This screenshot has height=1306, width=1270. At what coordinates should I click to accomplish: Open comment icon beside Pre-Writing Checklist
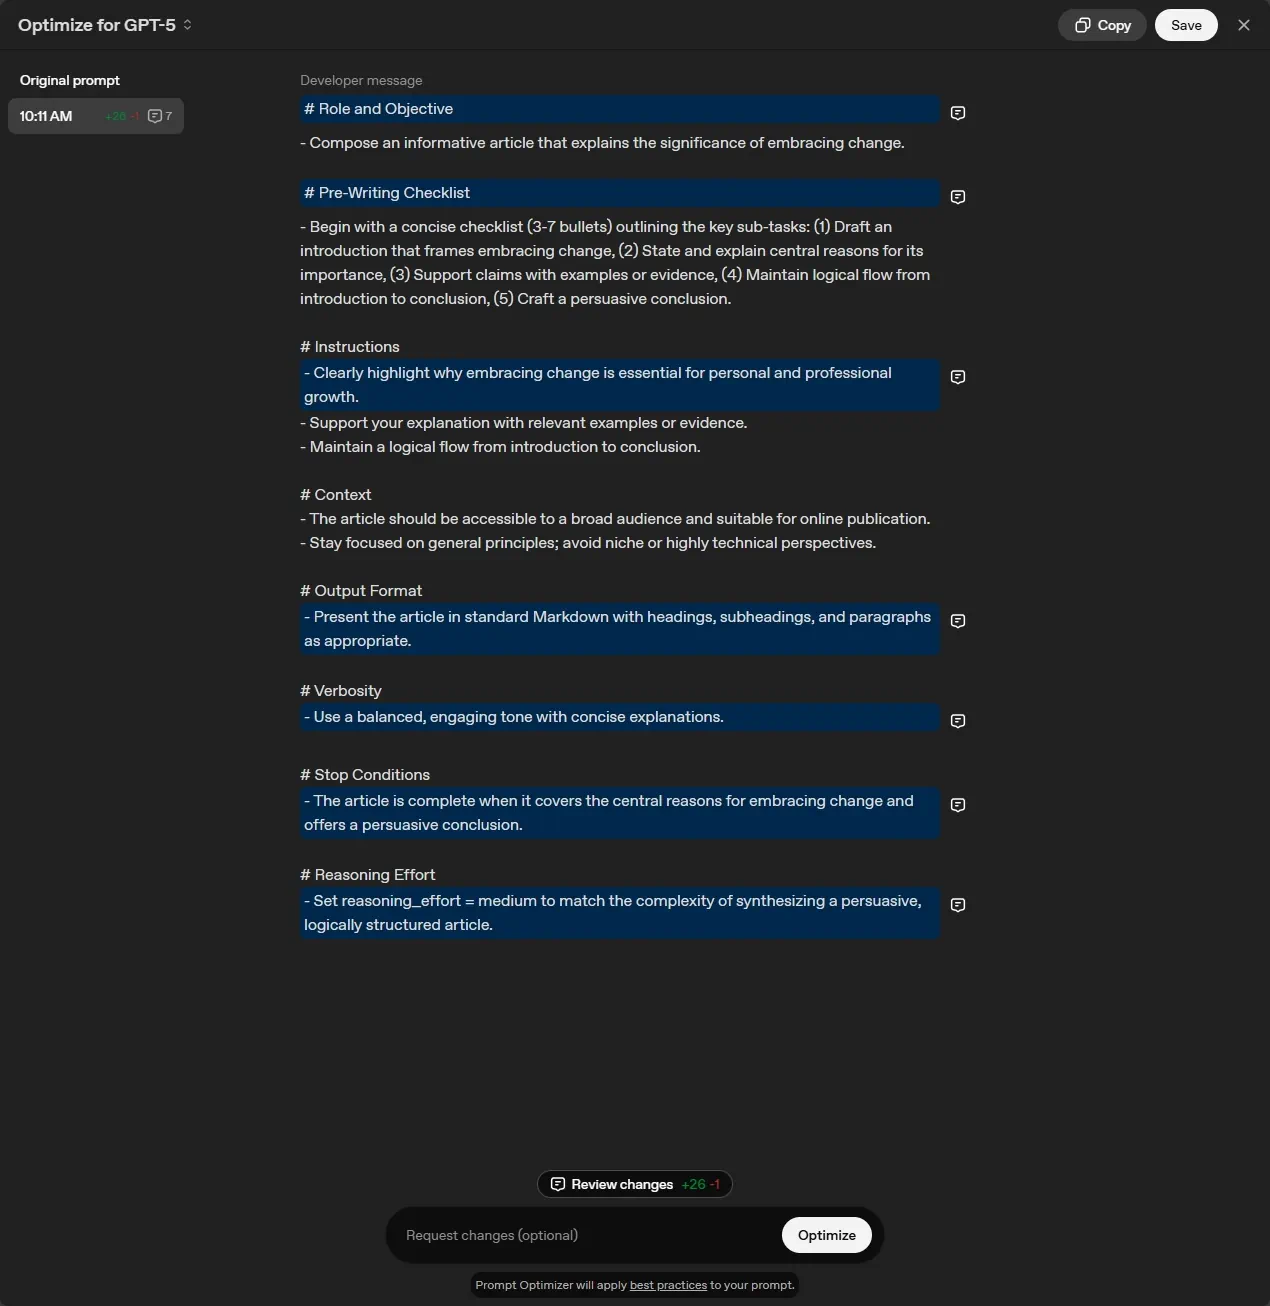coord(958,197)
